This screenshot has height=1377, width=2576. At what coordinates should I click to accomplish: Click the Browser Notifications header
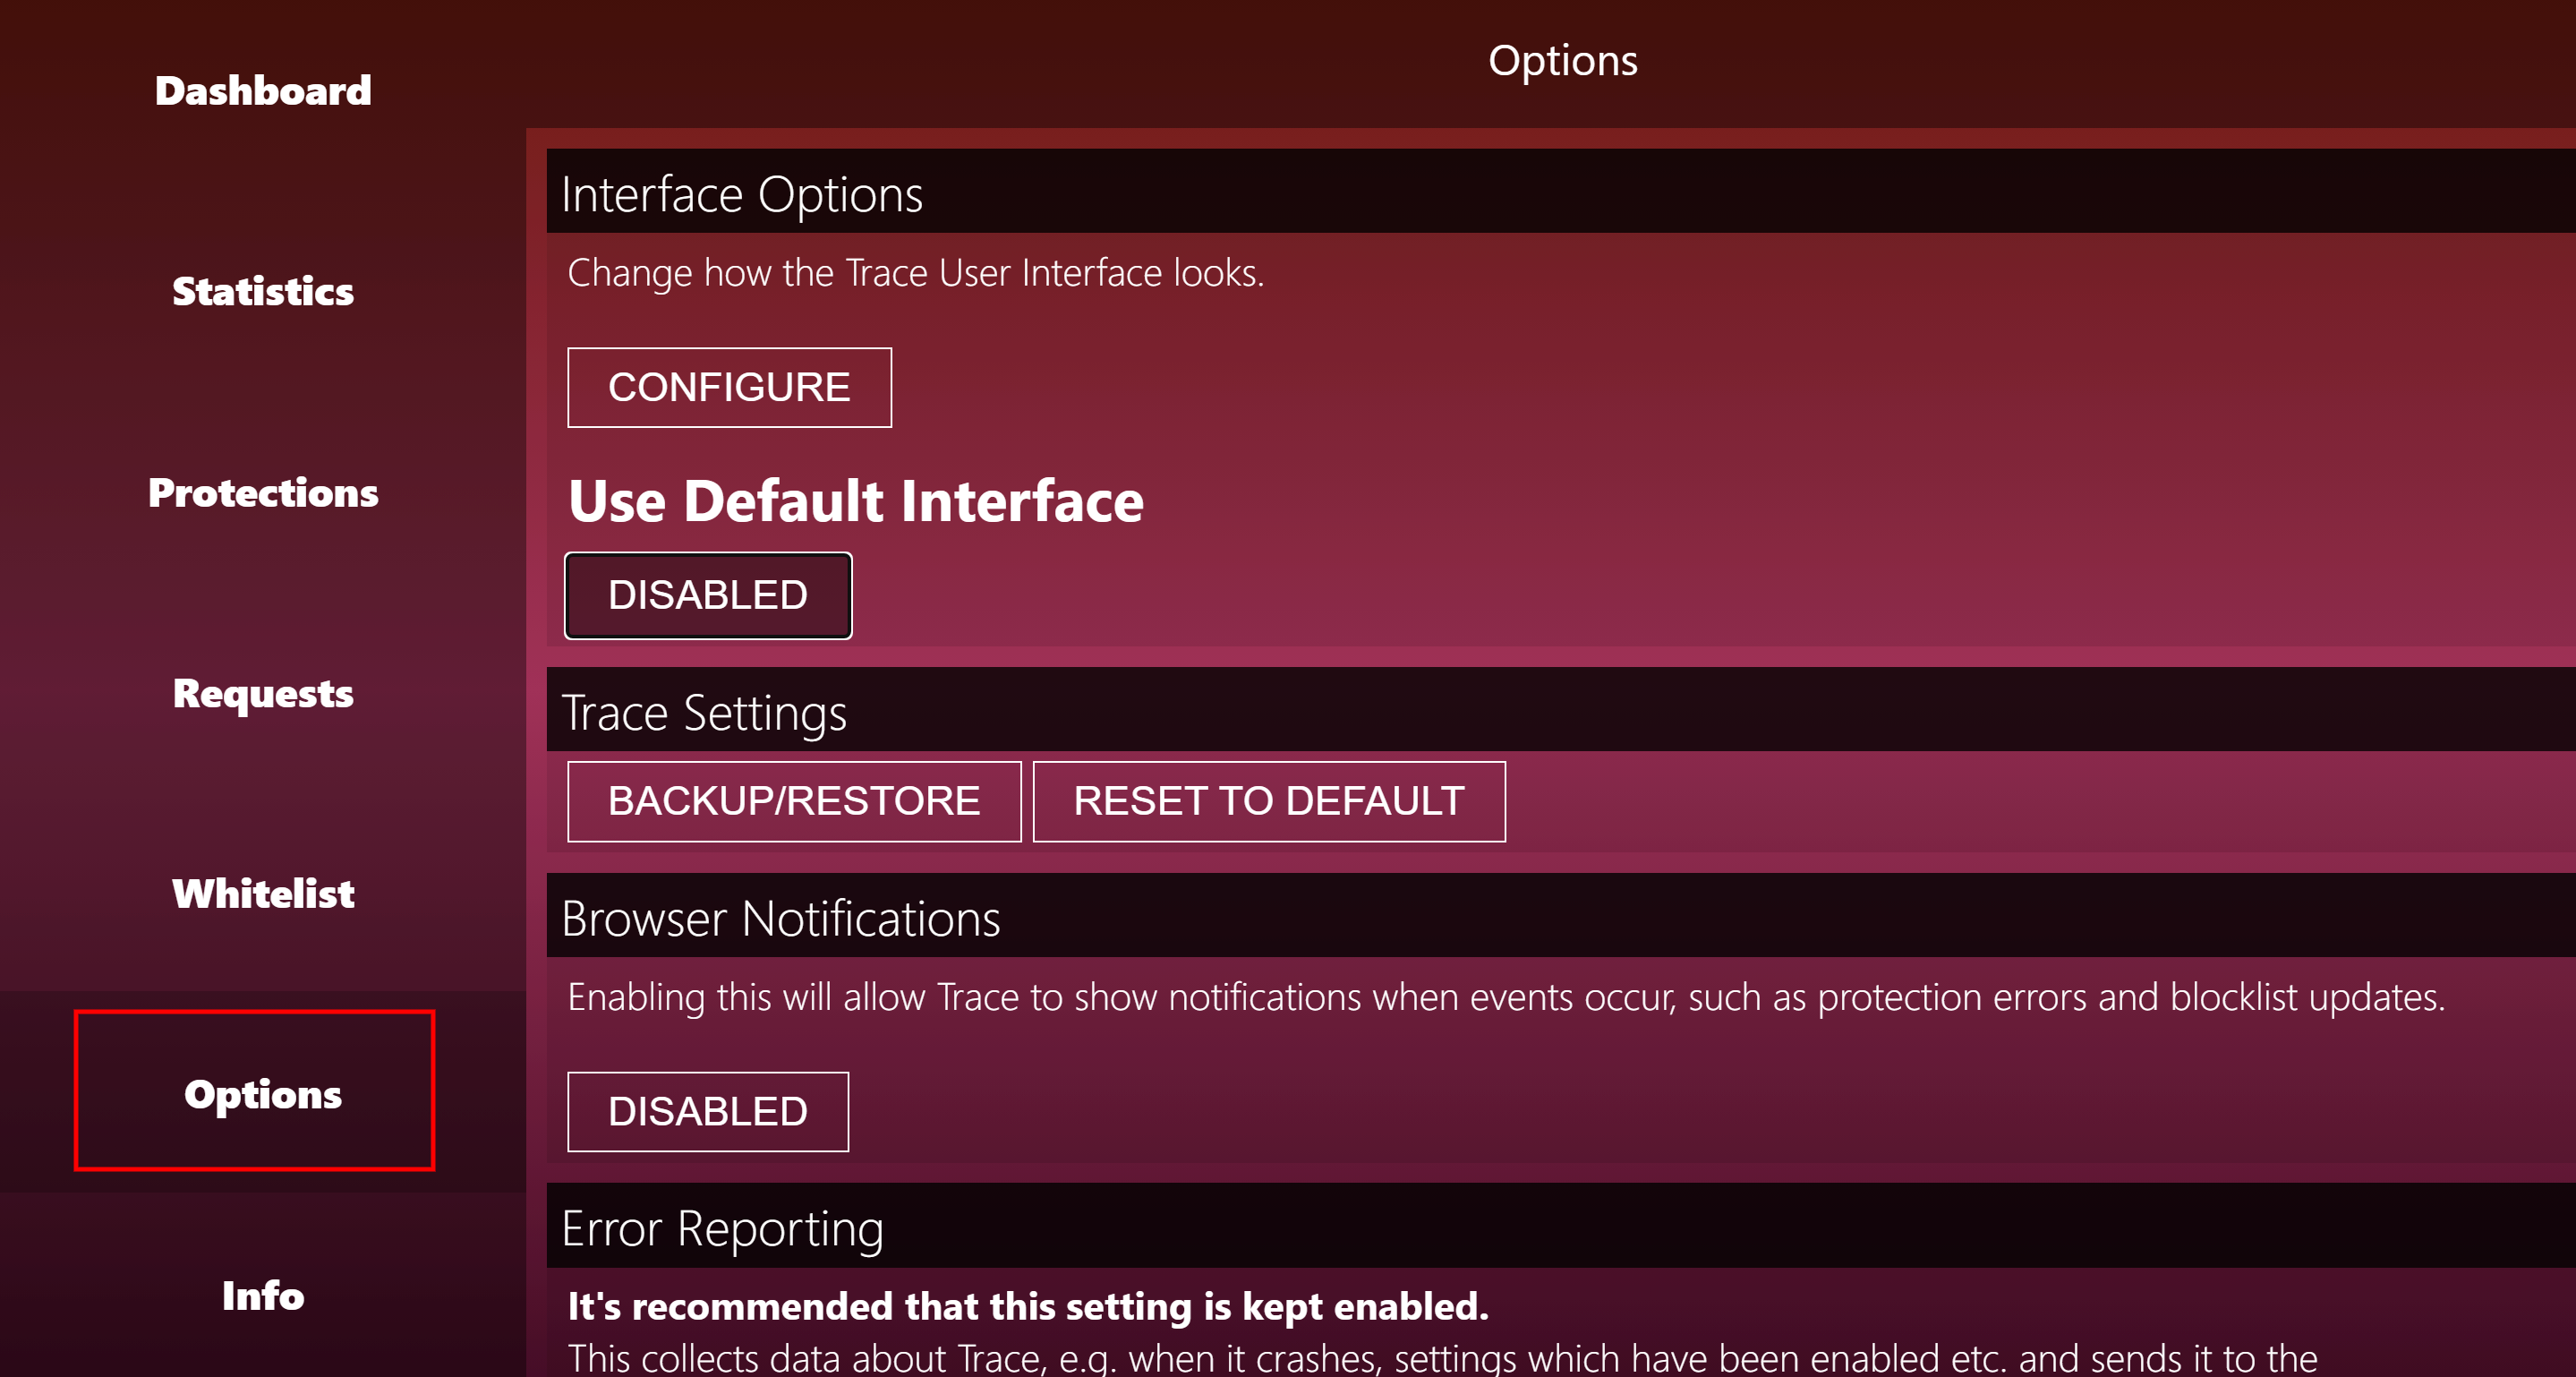tap(780, 918)
